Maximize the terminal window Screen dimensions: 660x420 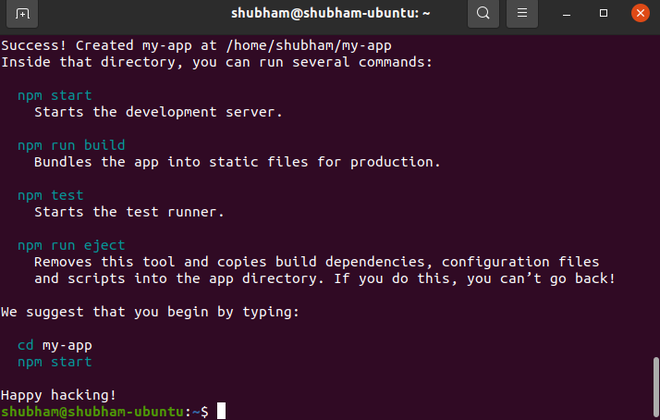click(x=604, y=14)
